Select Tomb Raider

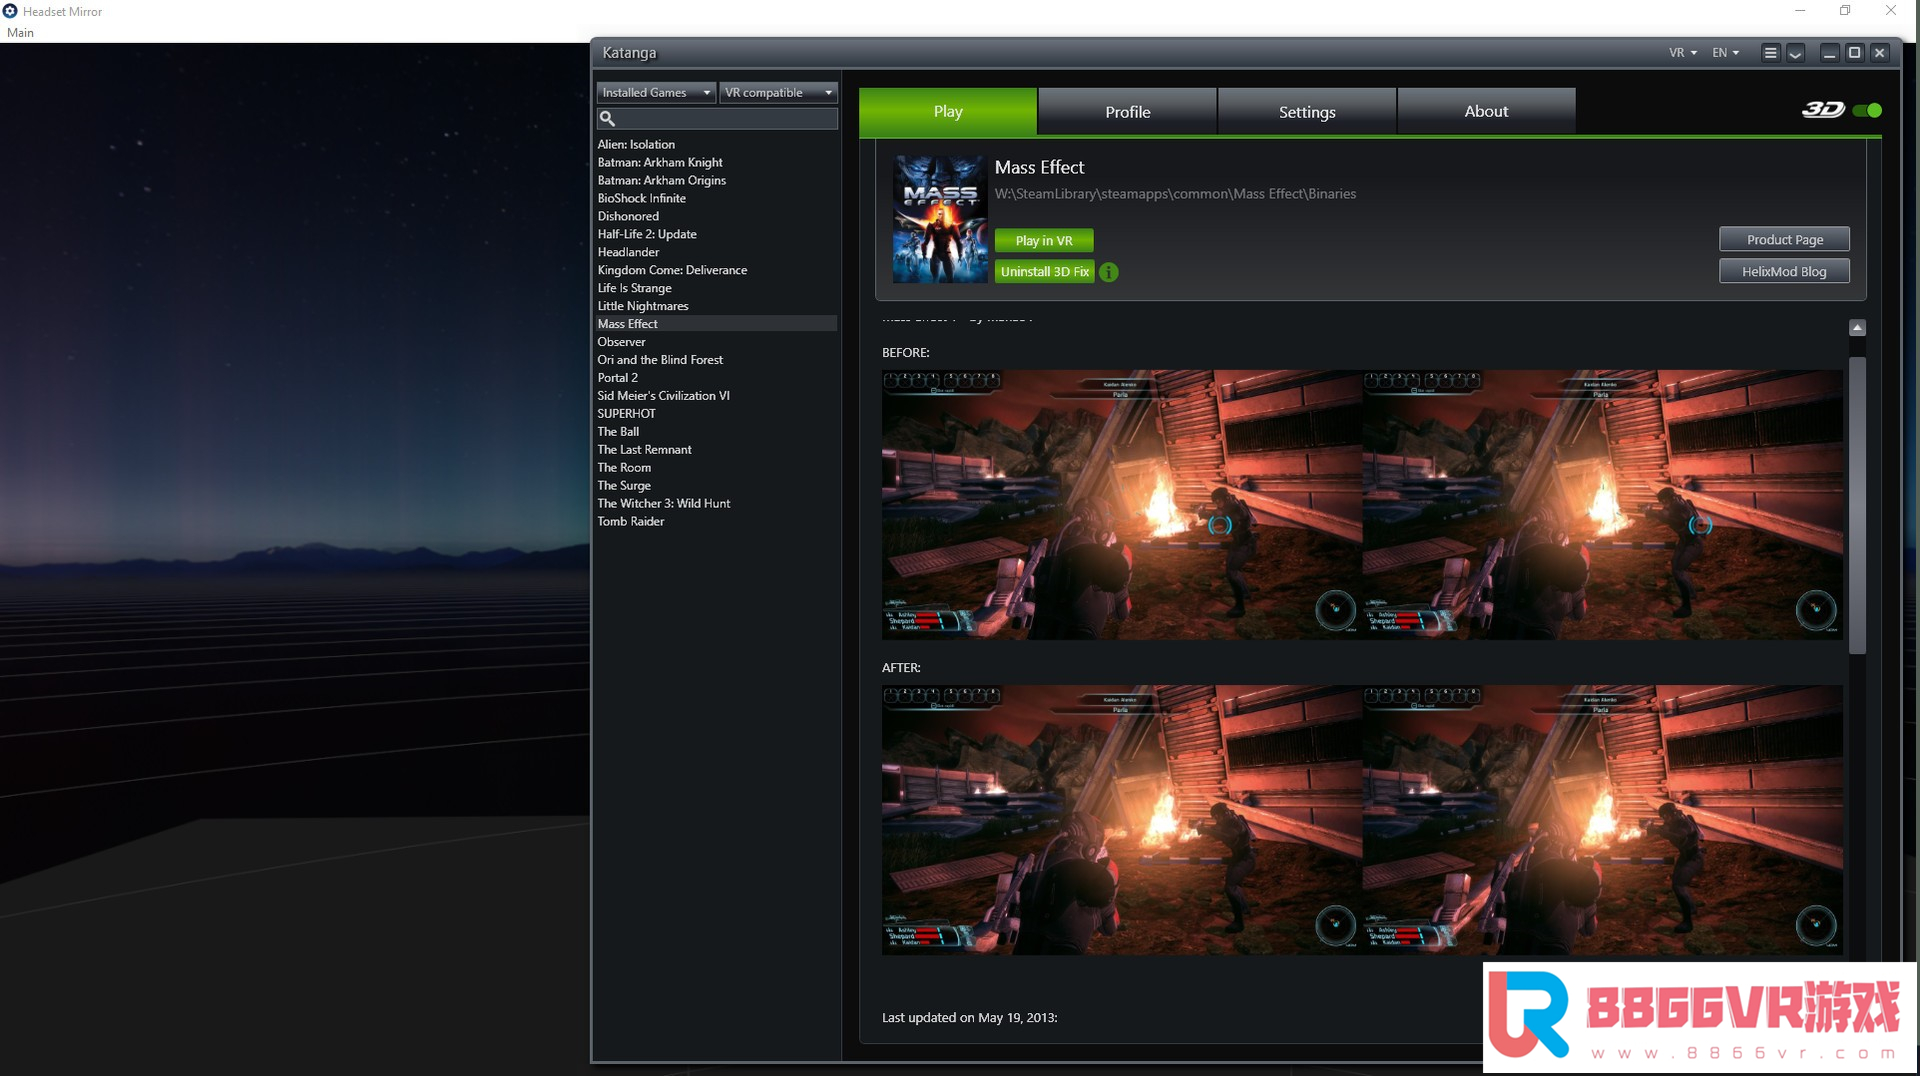tap(716, 522)
